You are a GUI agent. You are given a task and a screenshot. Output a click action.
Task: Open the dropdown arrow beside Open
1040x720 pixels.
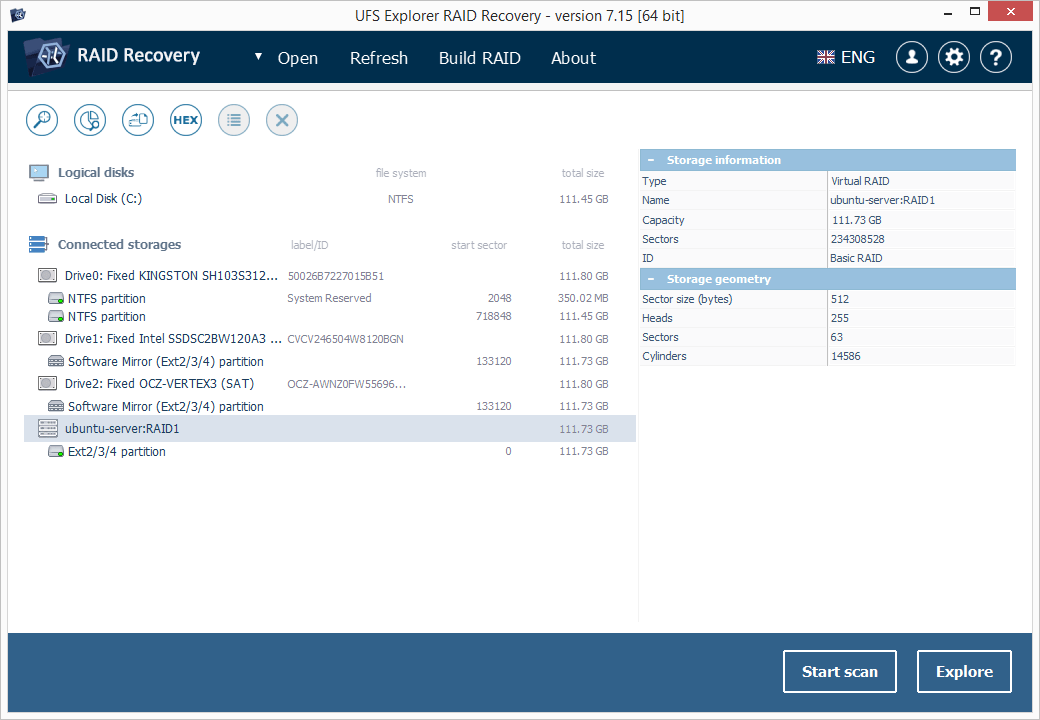[259, 57]
